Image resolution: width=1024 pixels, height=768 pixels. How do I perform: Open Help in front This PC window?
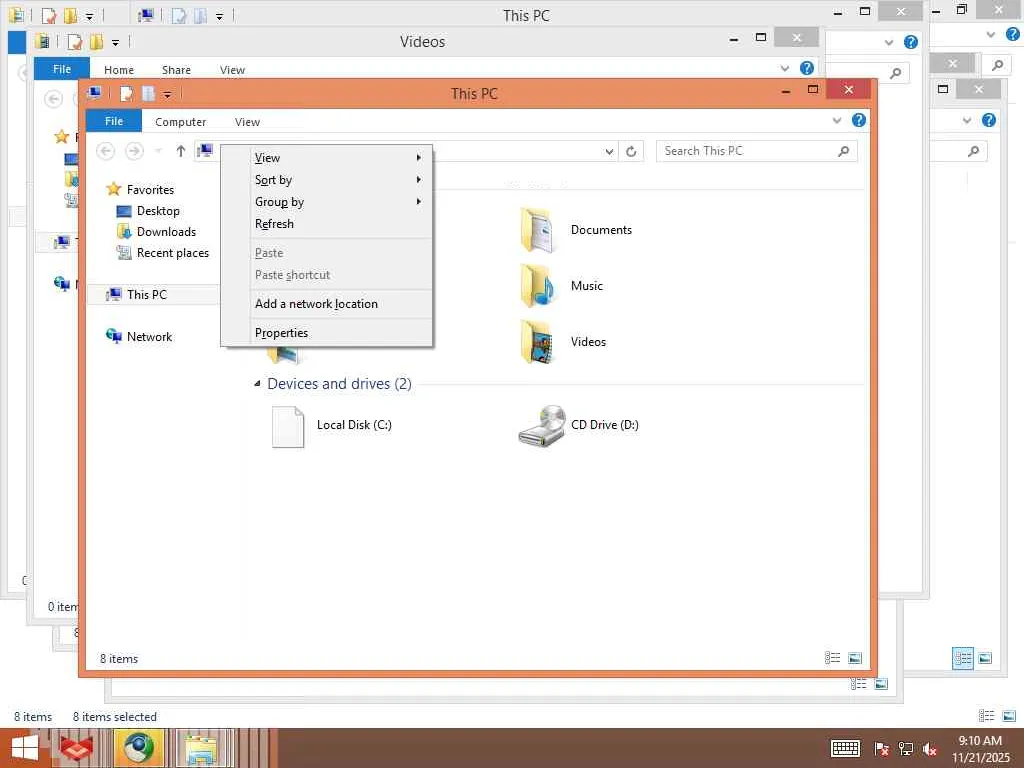point(859,120)
